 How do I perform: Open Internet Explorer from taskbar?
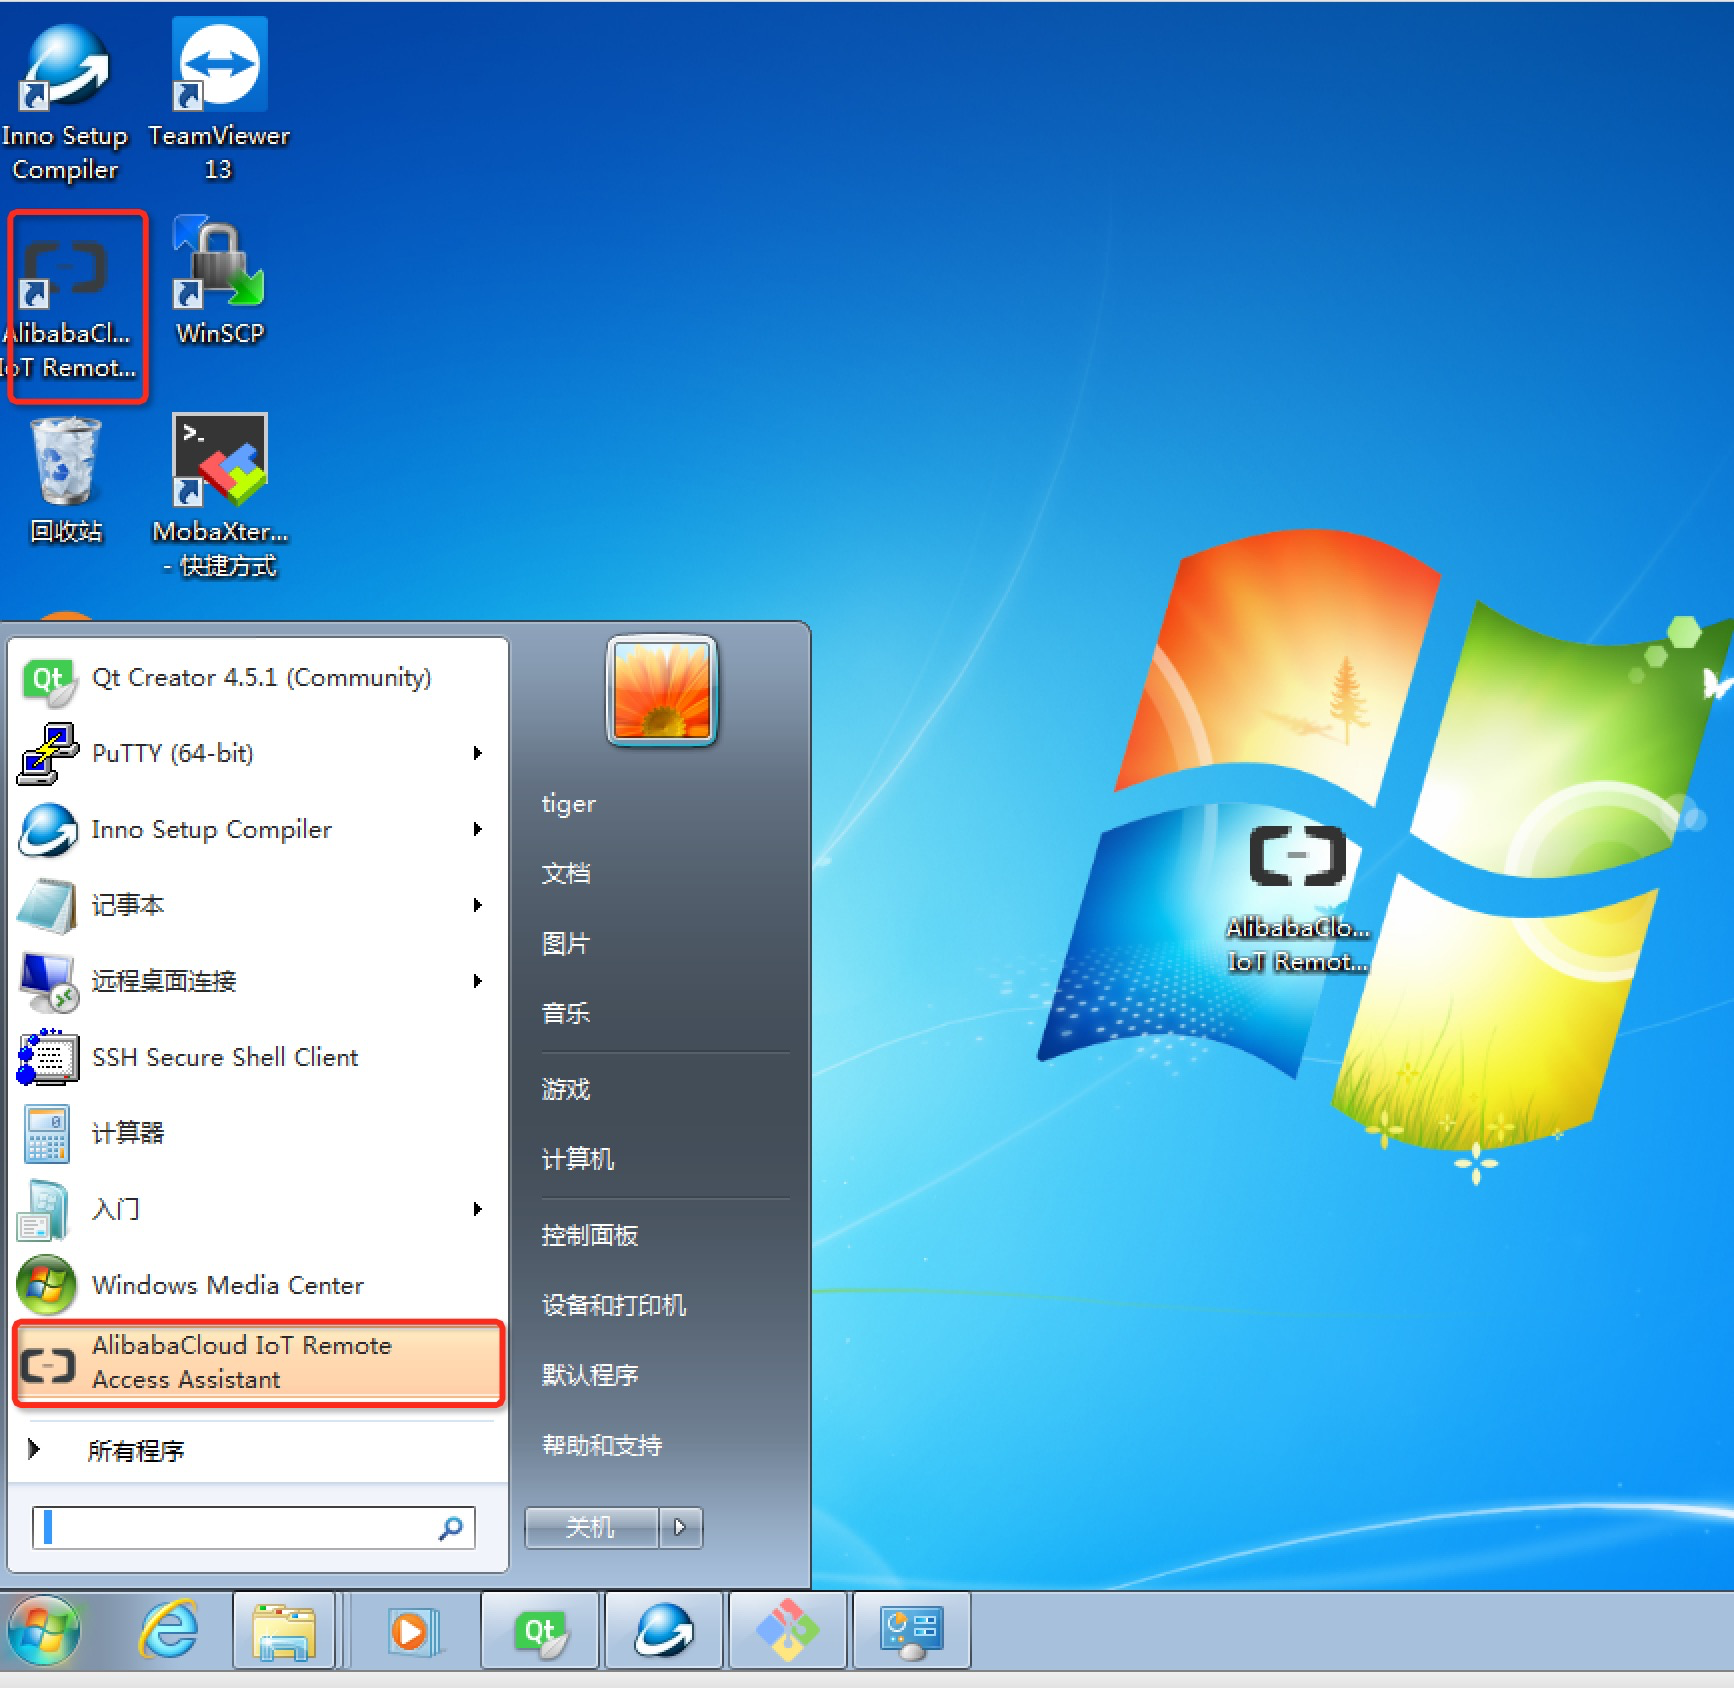[168, 1631]
